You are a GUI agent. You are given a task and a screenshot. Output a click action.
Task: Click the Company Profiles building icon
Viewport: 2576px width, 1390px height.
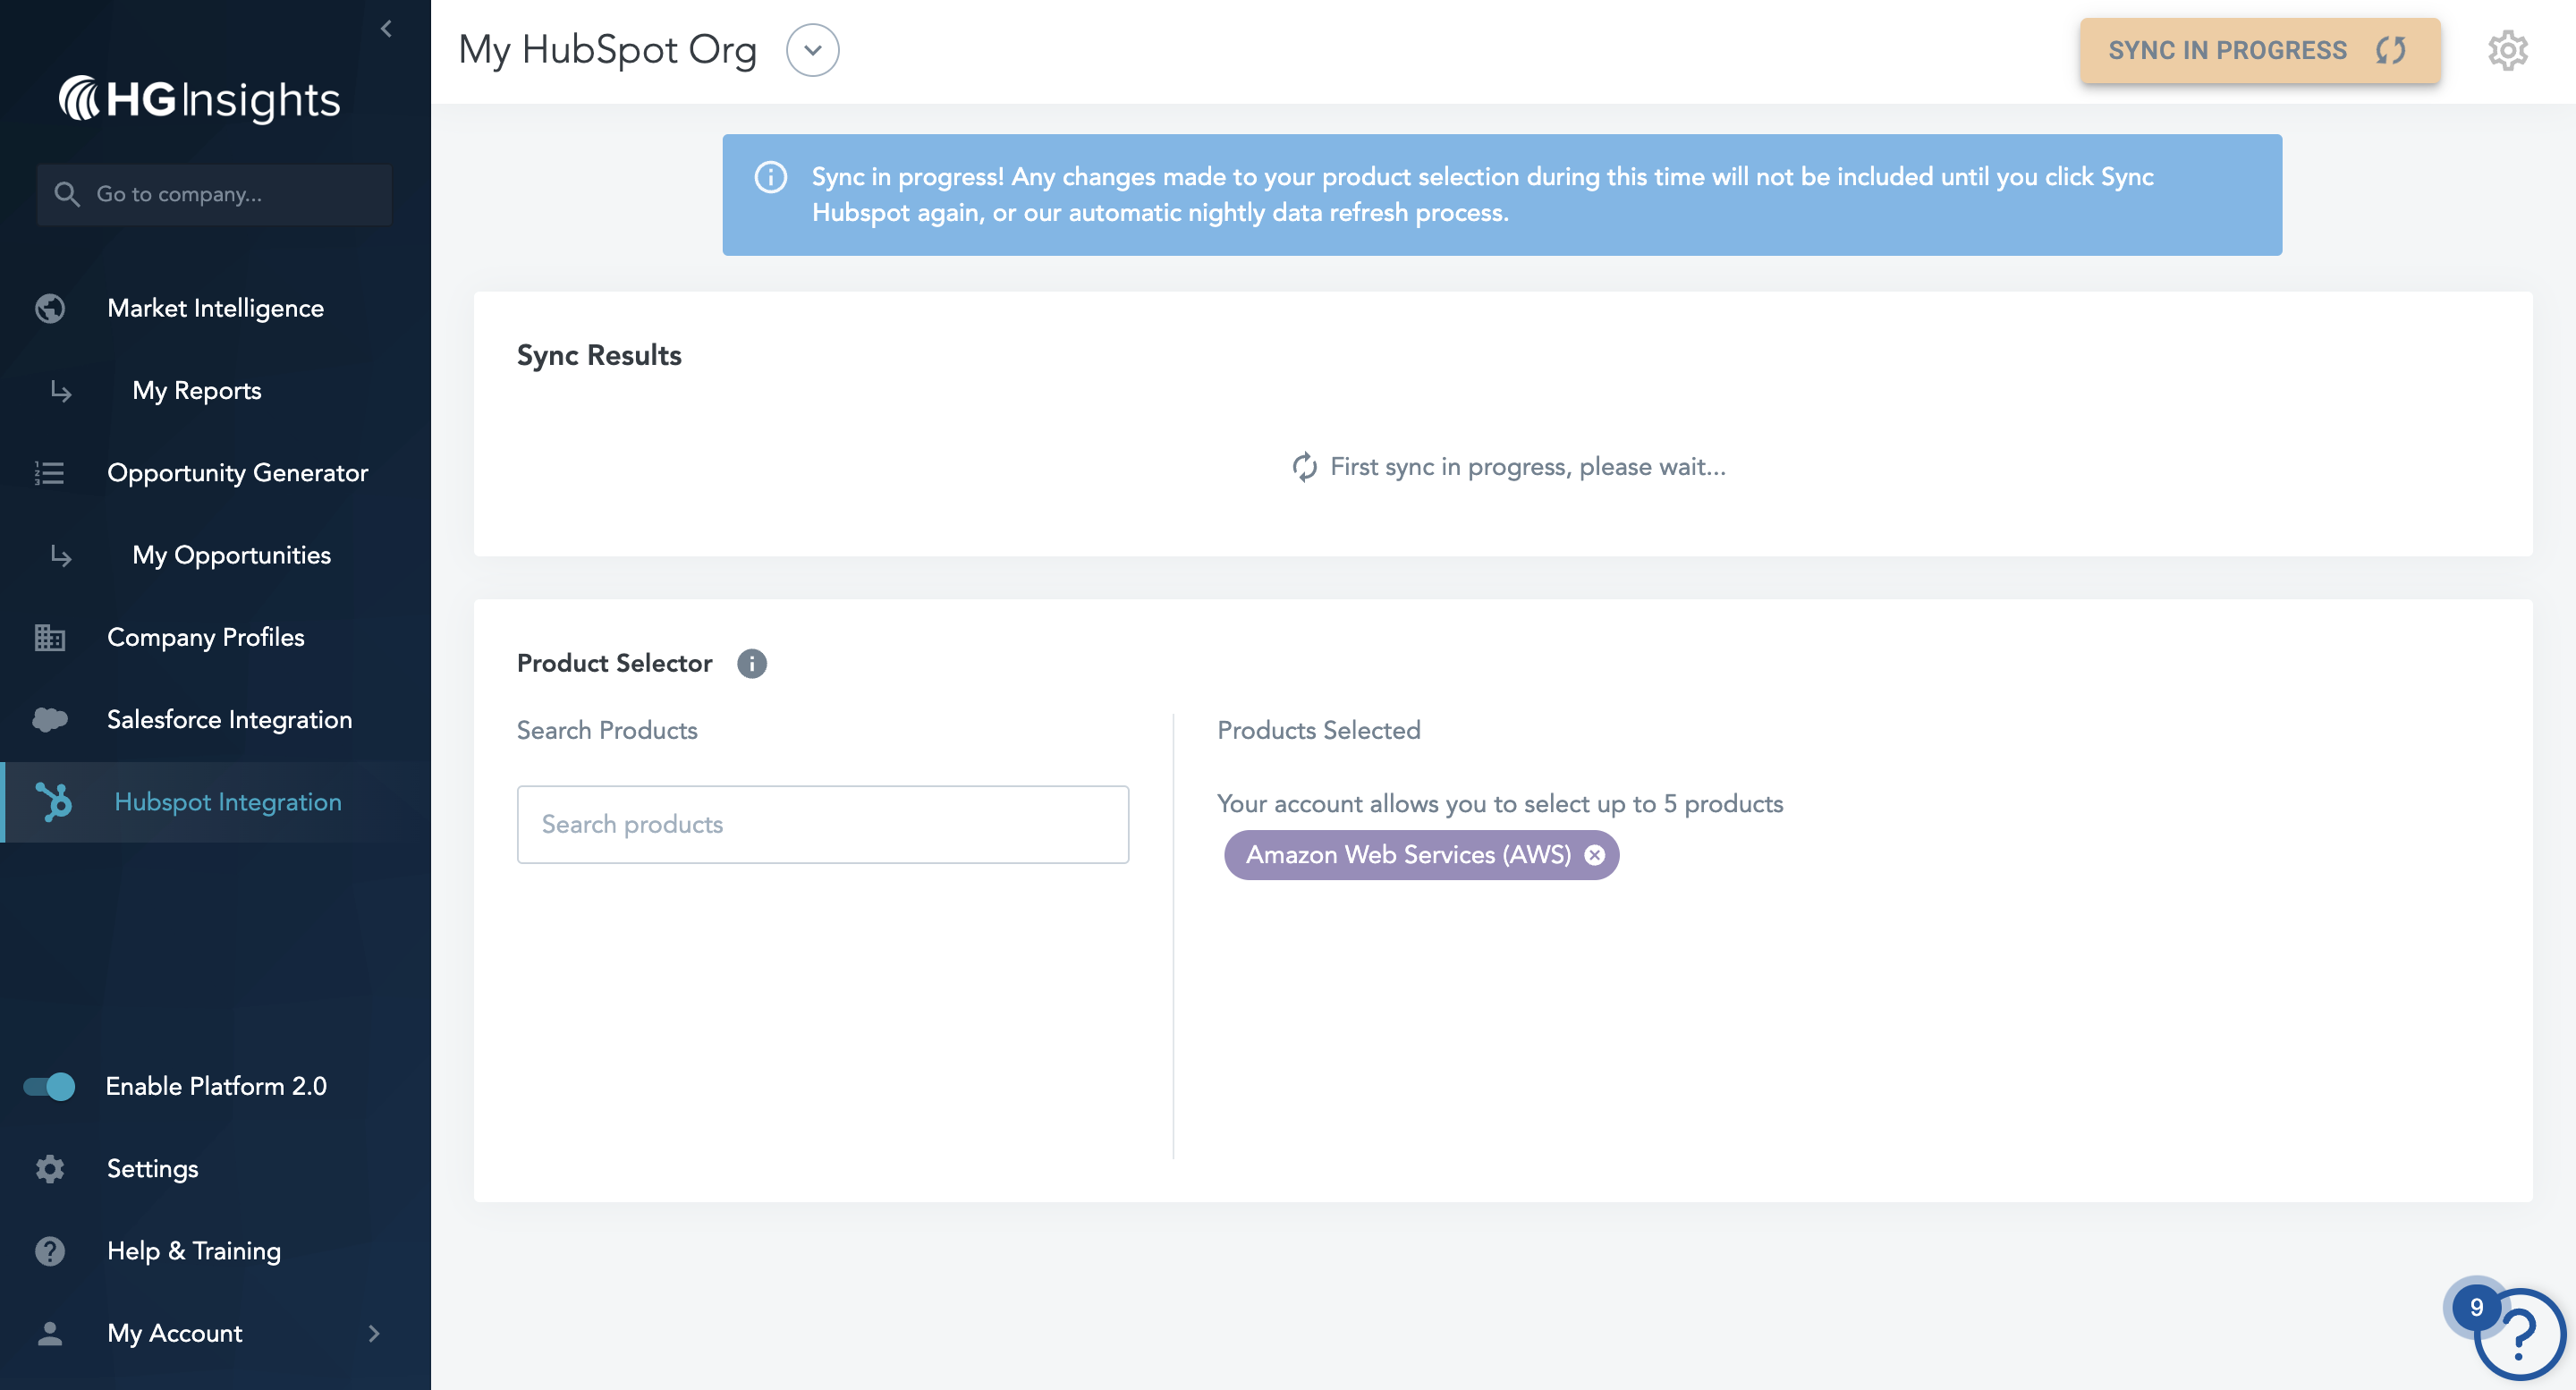coord(50,637)
